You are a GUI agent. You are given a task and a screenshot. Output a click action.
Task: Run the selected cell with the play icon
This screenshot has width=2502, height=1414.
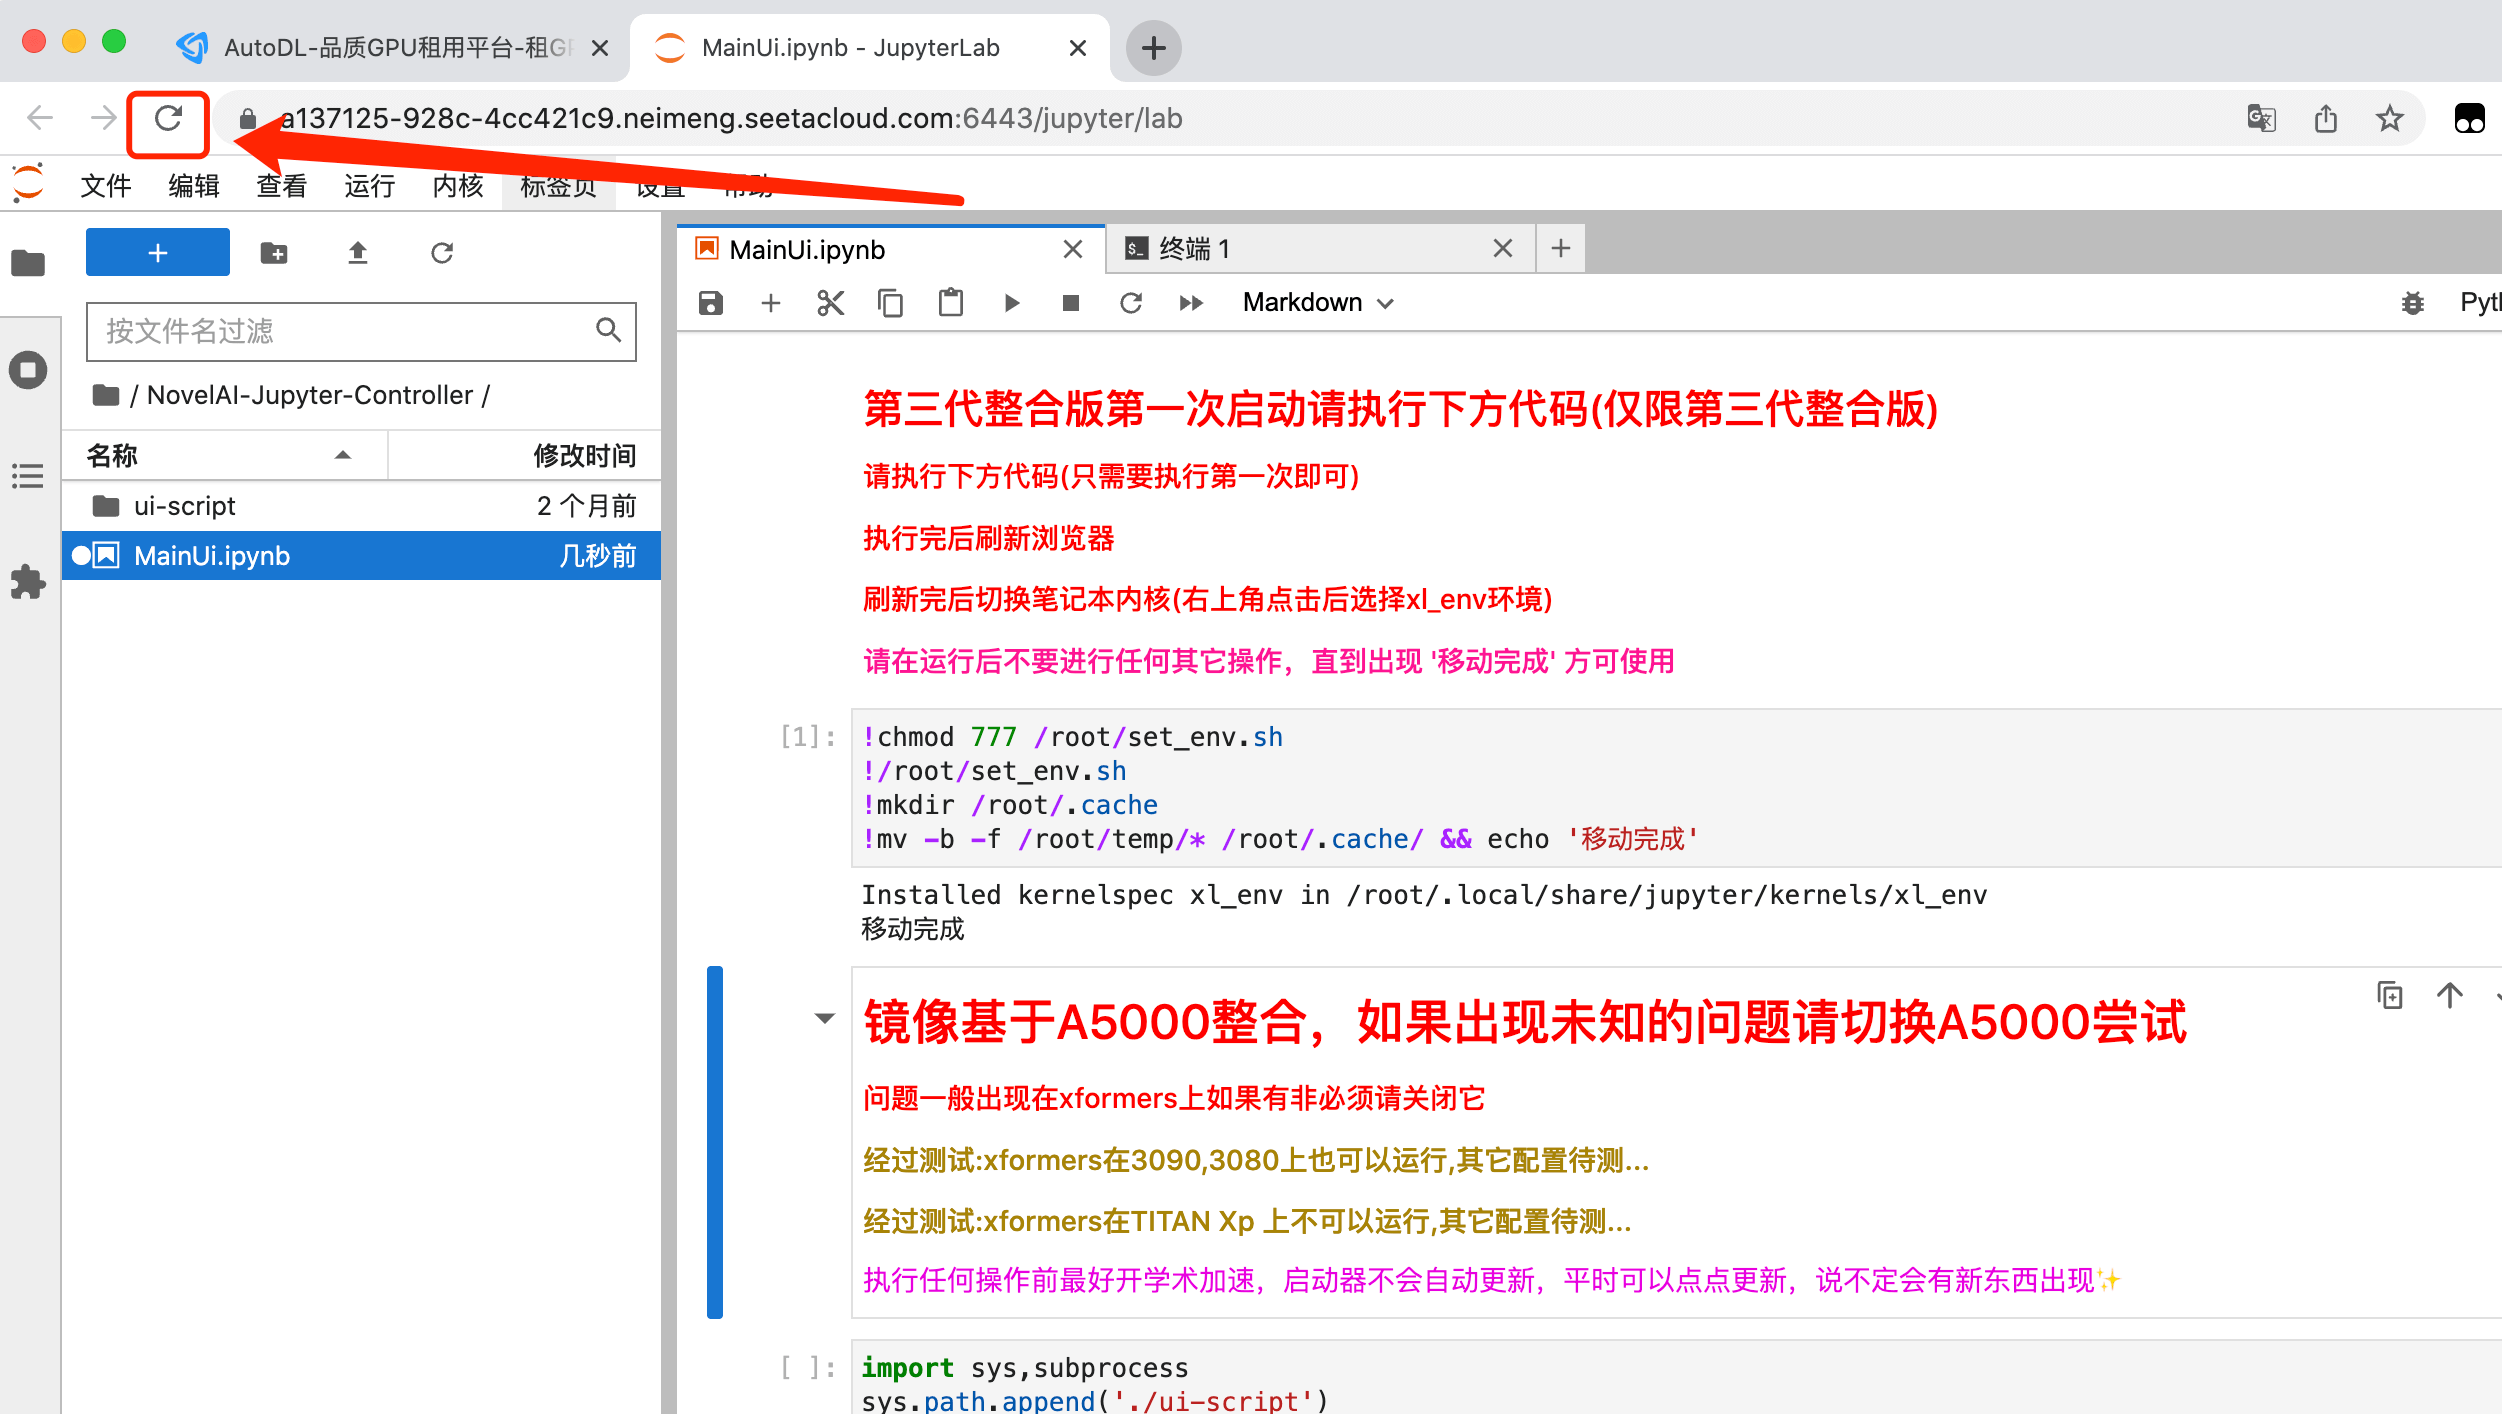click(x=1011, y=303)
